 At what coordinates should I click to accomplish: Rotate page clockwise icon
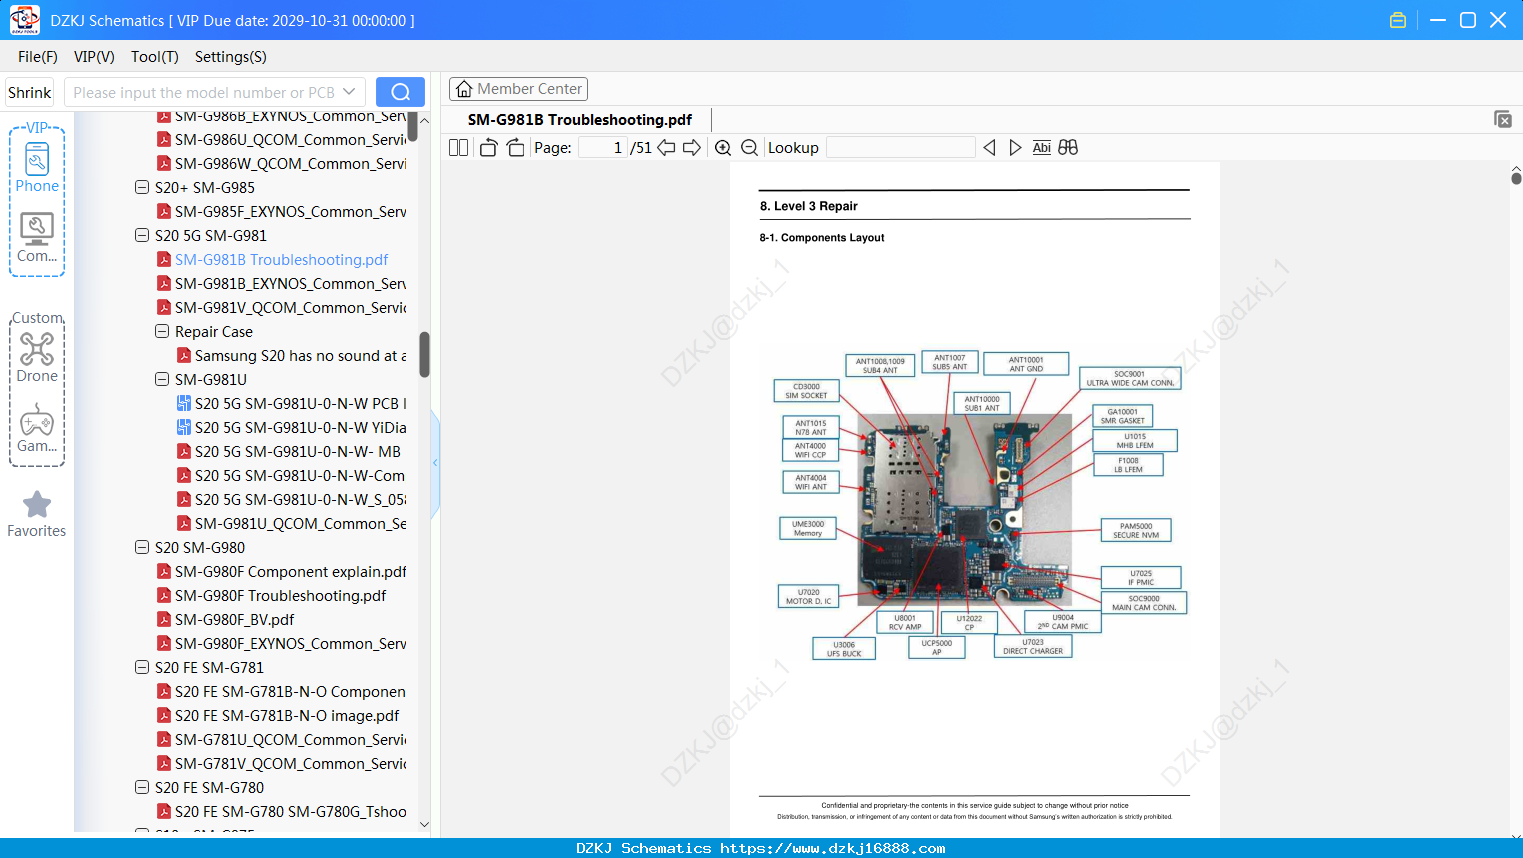tap(515, 148)
